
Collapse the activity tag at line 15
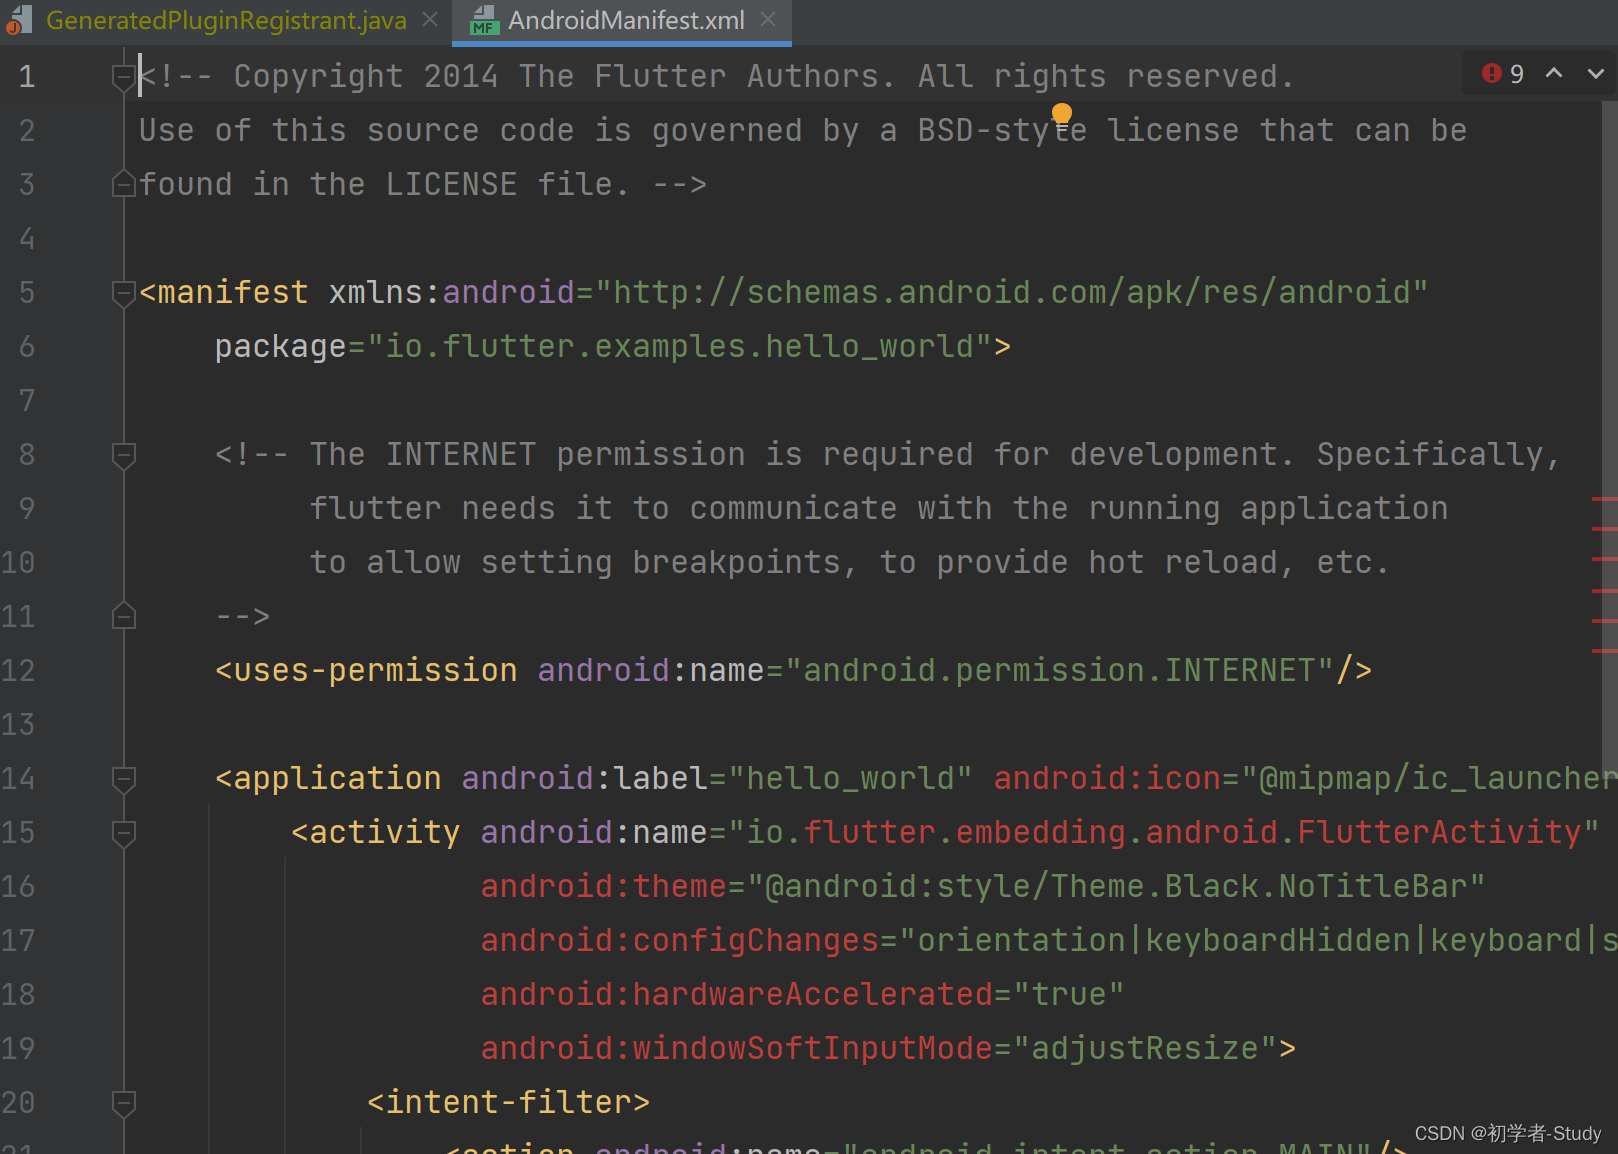pos(124,833)
